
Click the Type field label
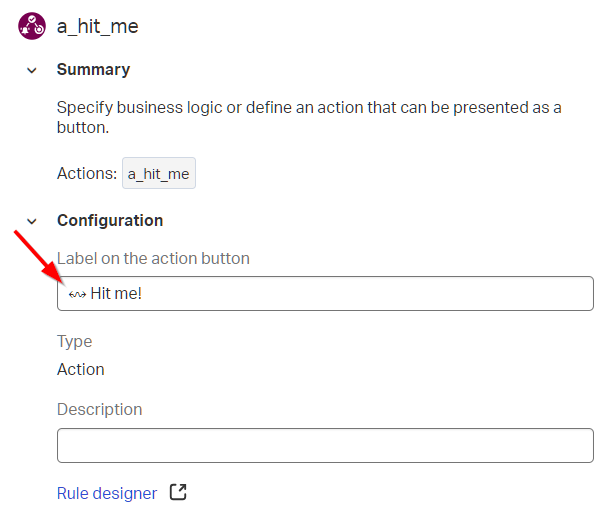(74, 342)
